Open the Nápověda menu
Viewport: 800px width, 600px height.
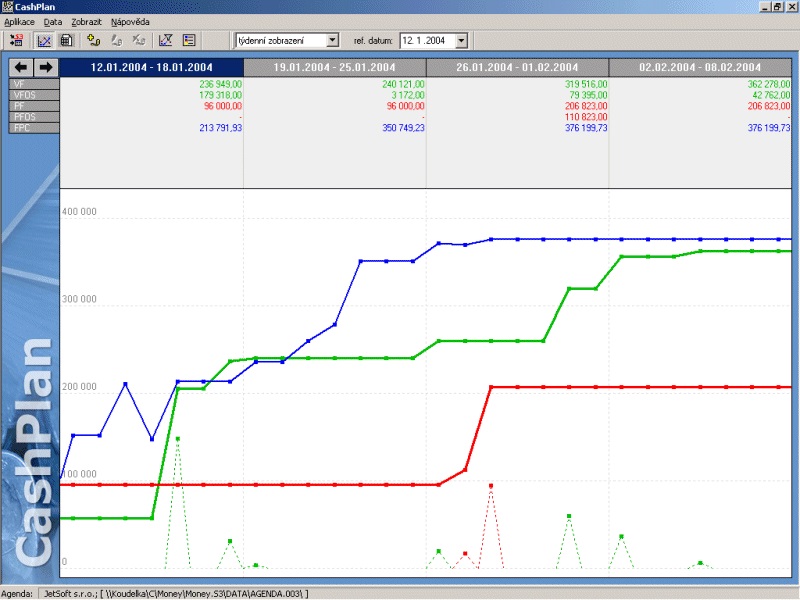pyautogui.click(x=130, y=22)
